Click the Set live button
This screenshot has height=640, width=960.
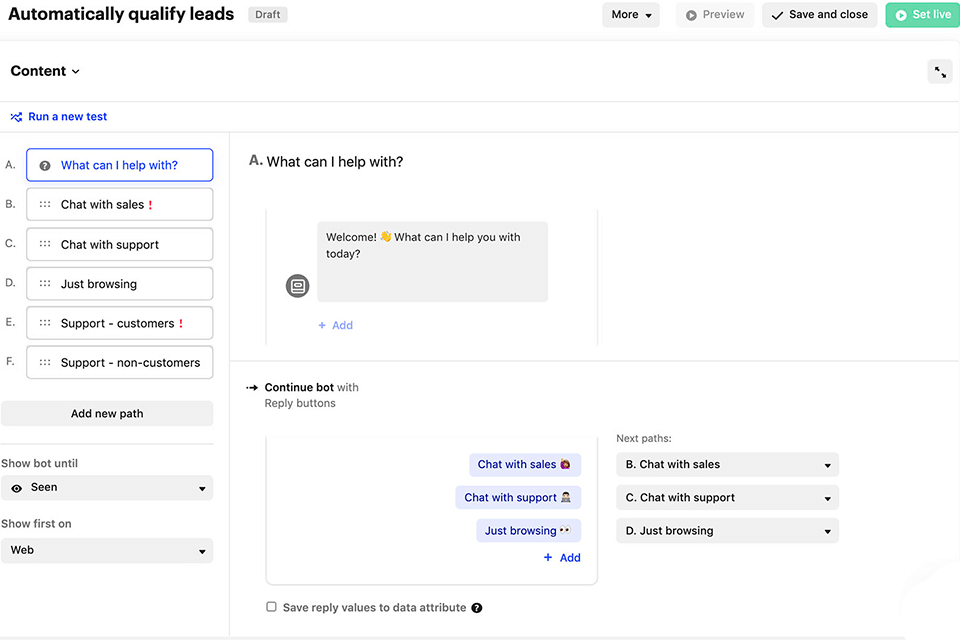pos(921,15)
